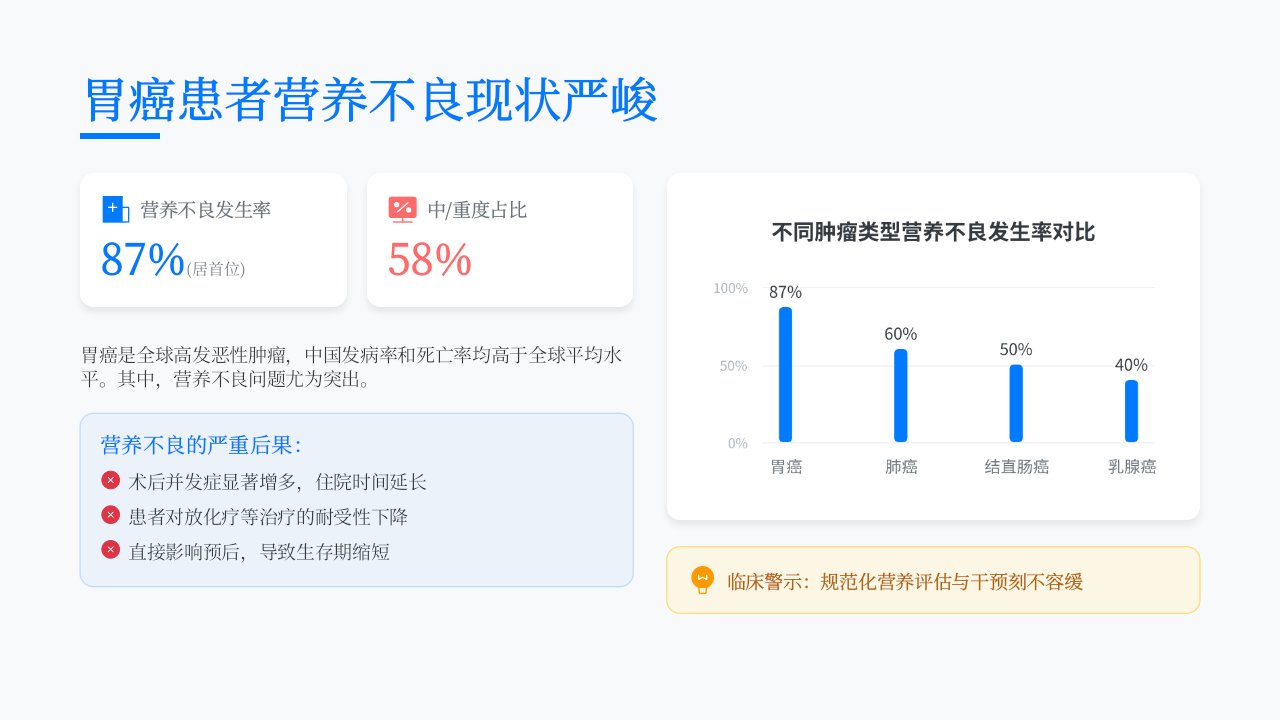Click the blue document icon beside 营养不良发生率
1280x720 pixels.
116,209
